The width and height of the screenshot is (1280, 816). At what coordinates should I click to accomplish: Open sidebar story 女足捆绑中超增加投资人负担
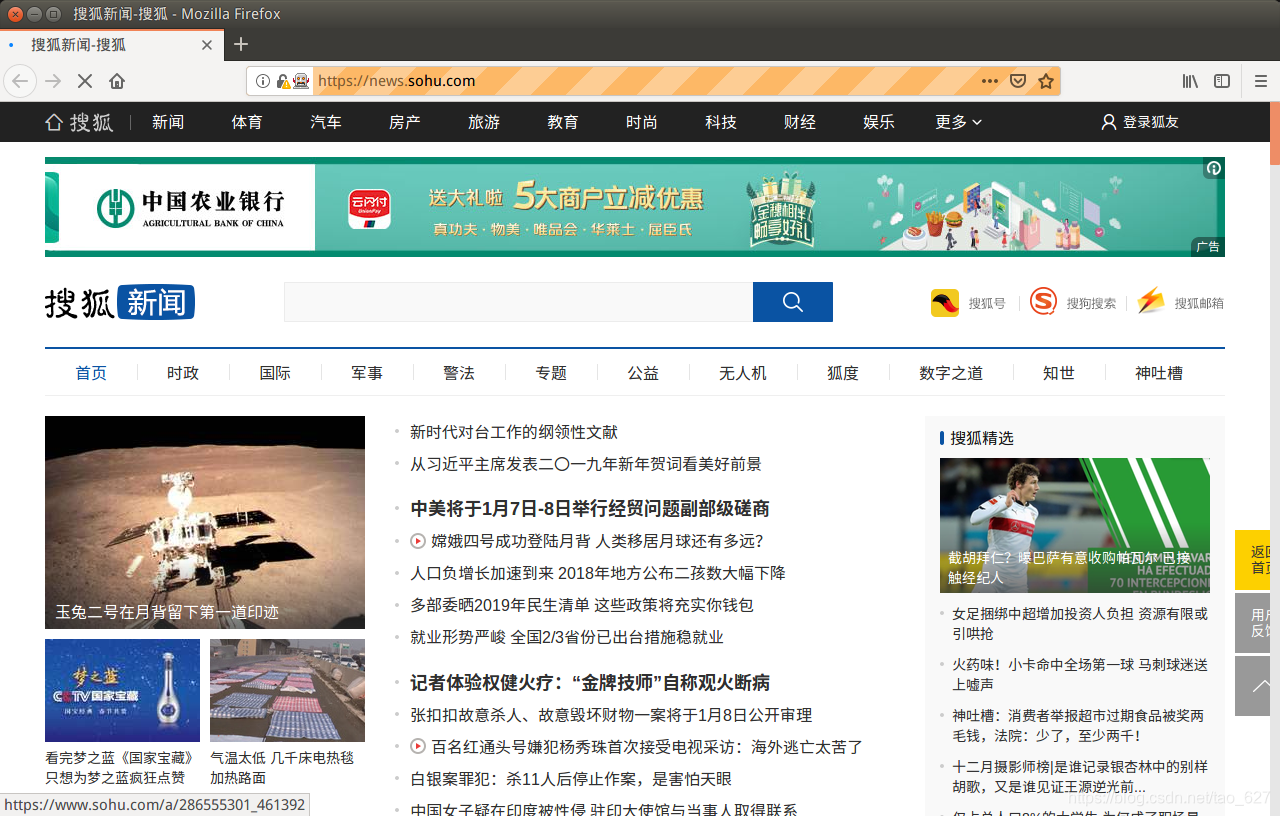pos(1080,624)
